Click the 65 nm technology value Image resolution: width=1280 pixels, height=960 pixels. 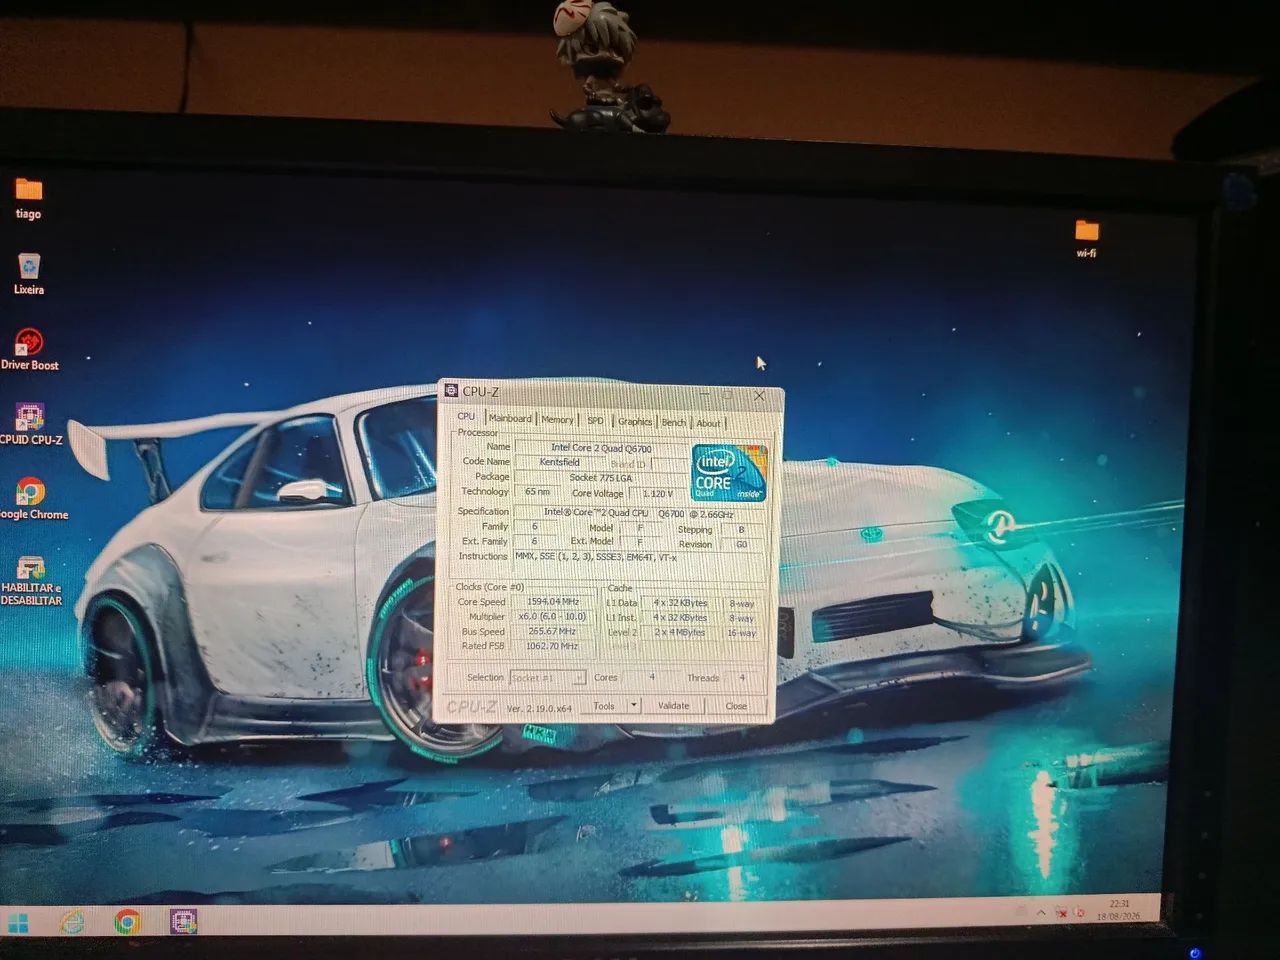537,491
